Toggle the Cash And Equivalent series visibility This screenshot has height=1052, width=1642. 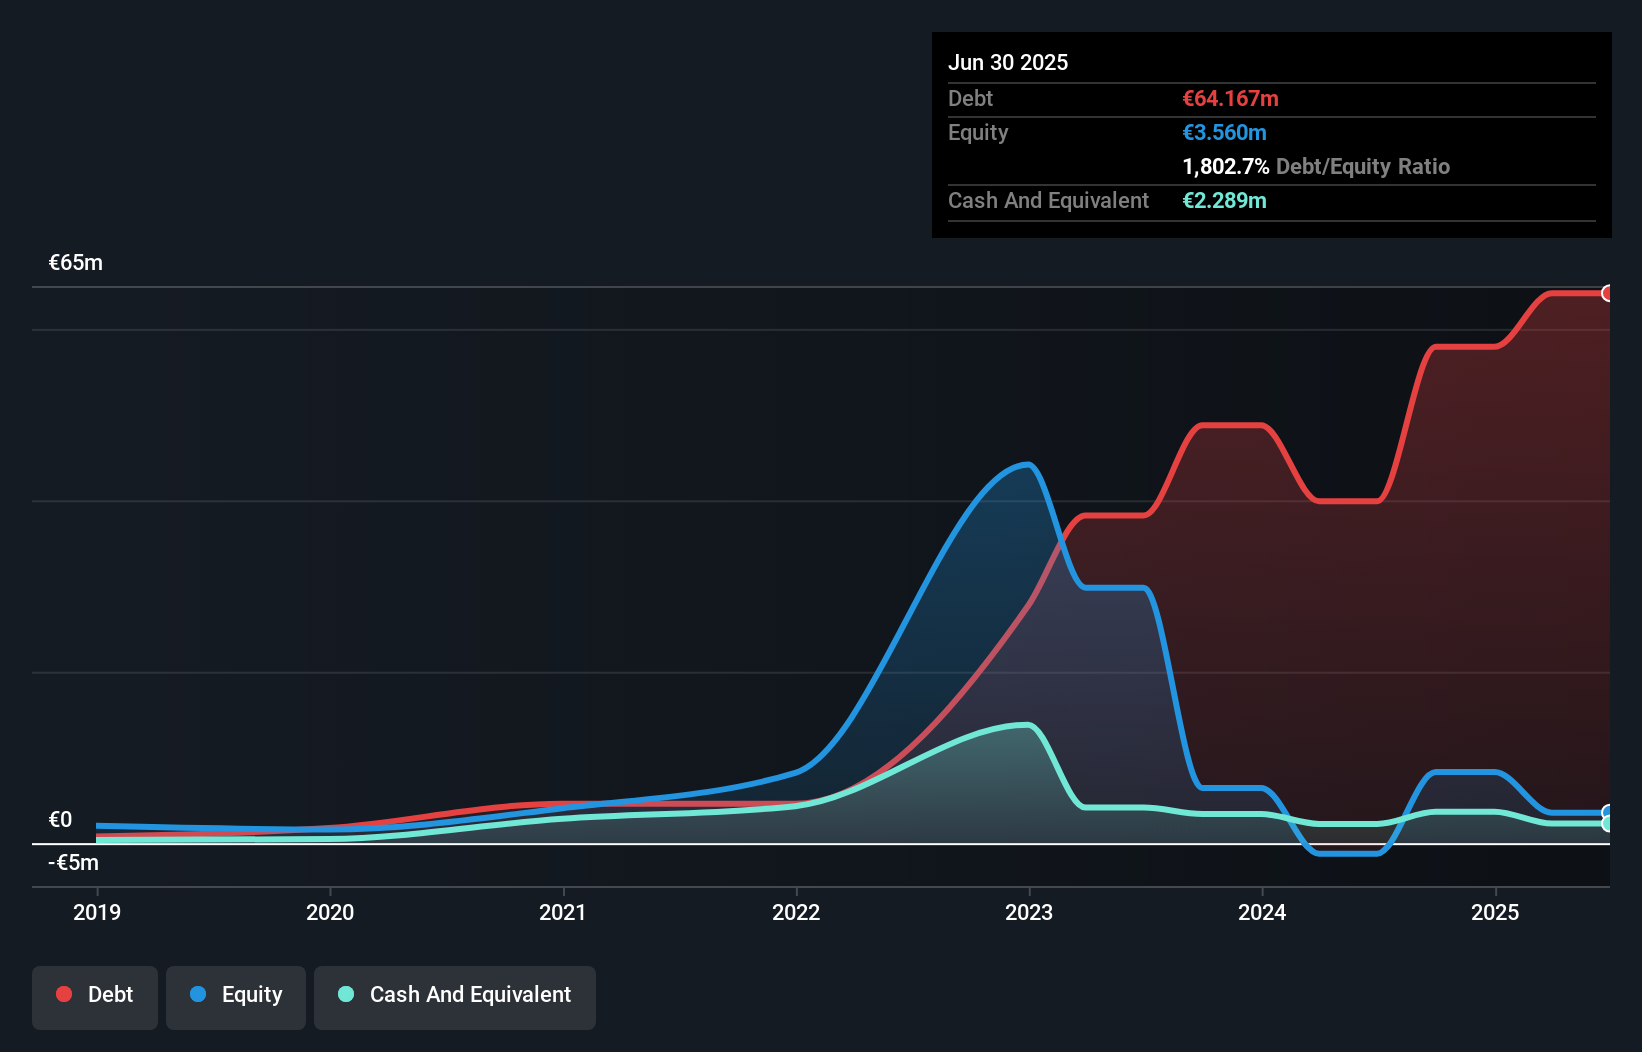455,996
